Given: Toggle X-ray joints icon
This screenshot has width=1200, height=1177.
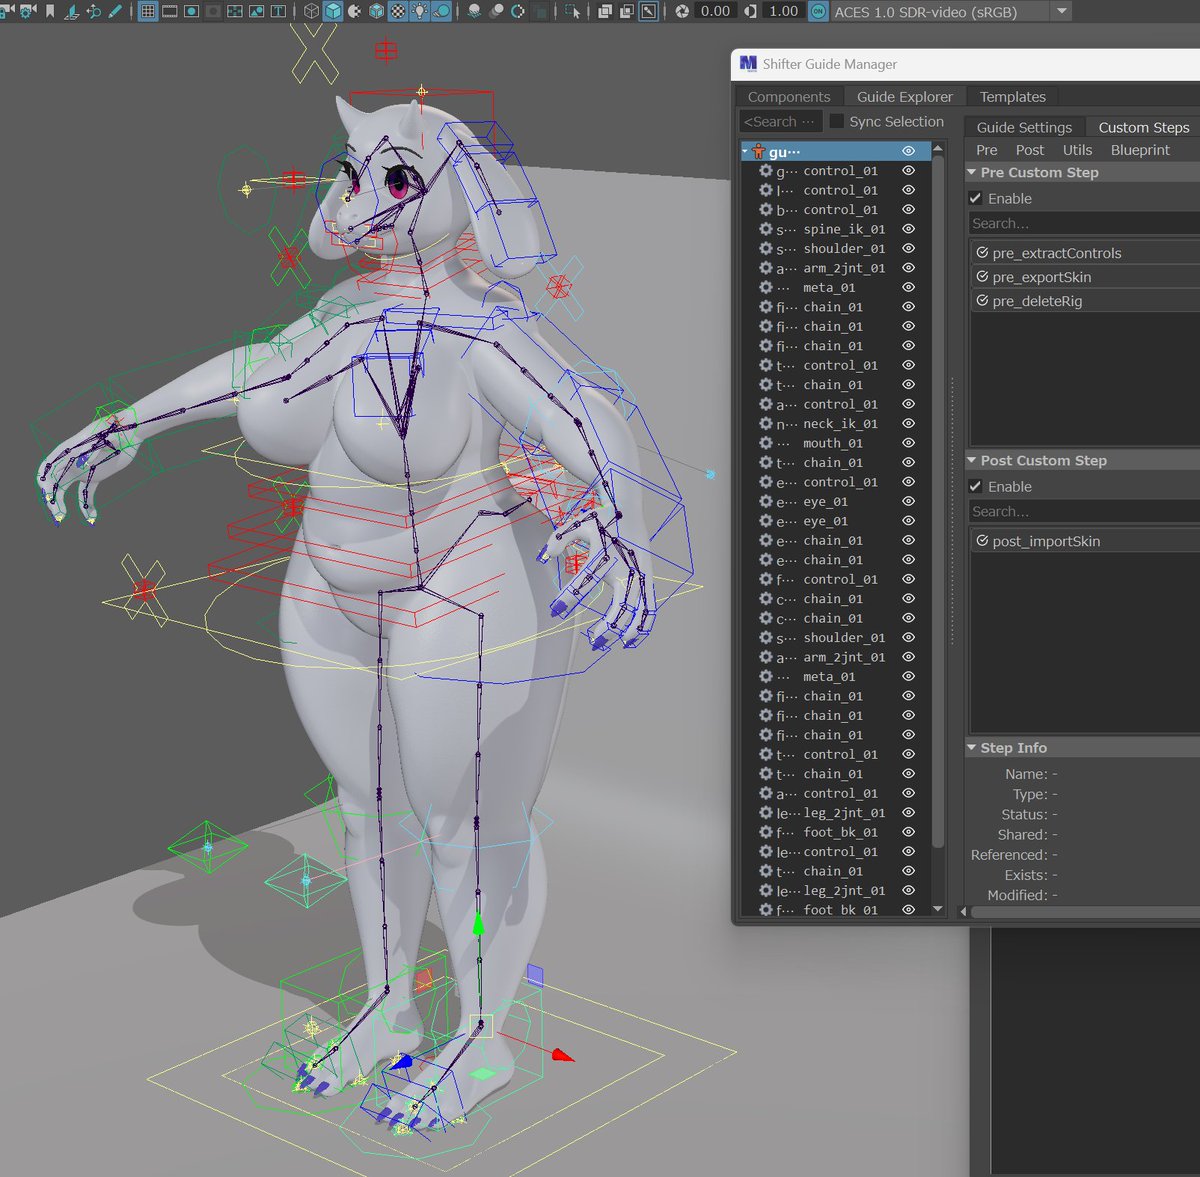Looking at the screenshot, I should point(648,11).
